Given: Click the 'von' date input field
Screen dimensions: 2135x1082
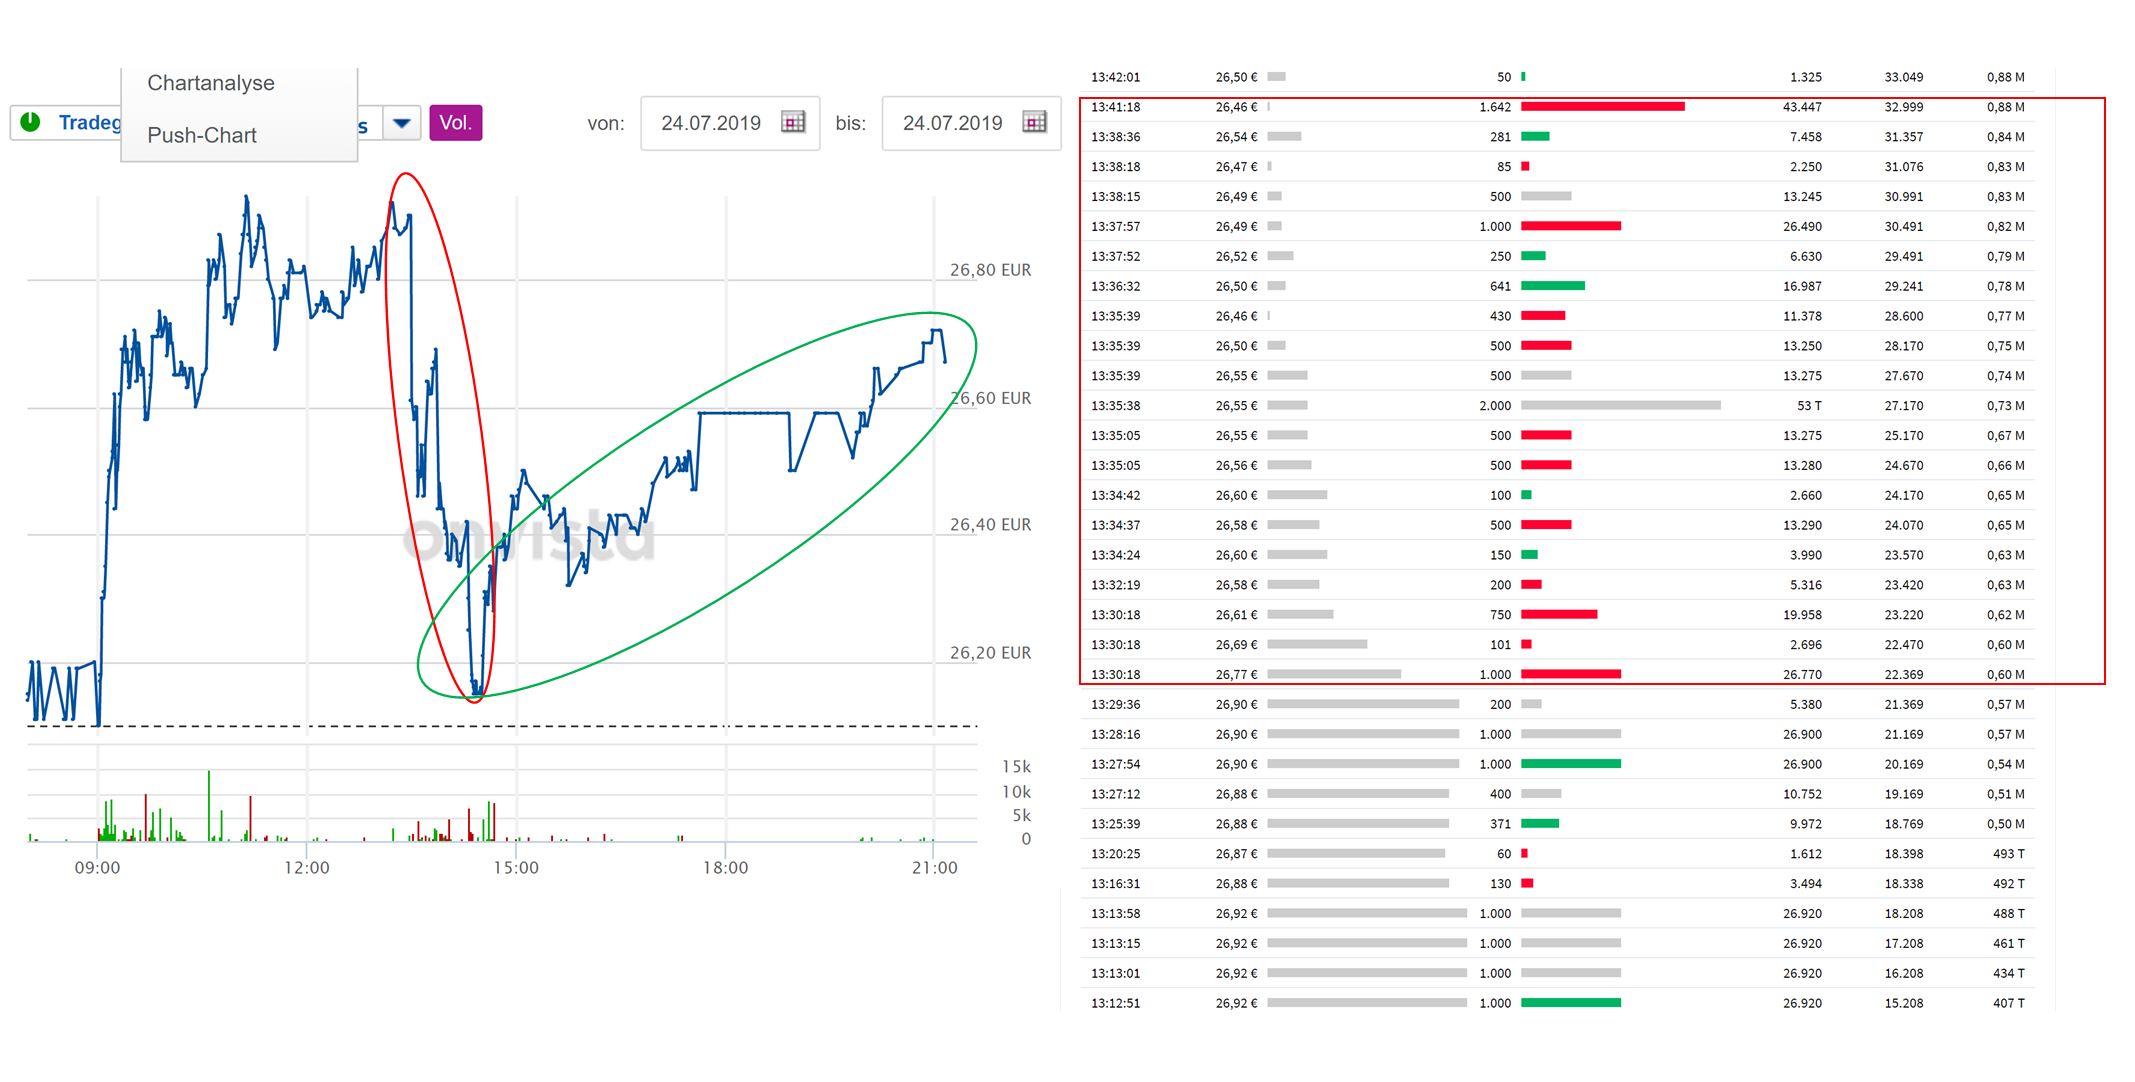Looking at the screenshot, I should click(711, 123).
